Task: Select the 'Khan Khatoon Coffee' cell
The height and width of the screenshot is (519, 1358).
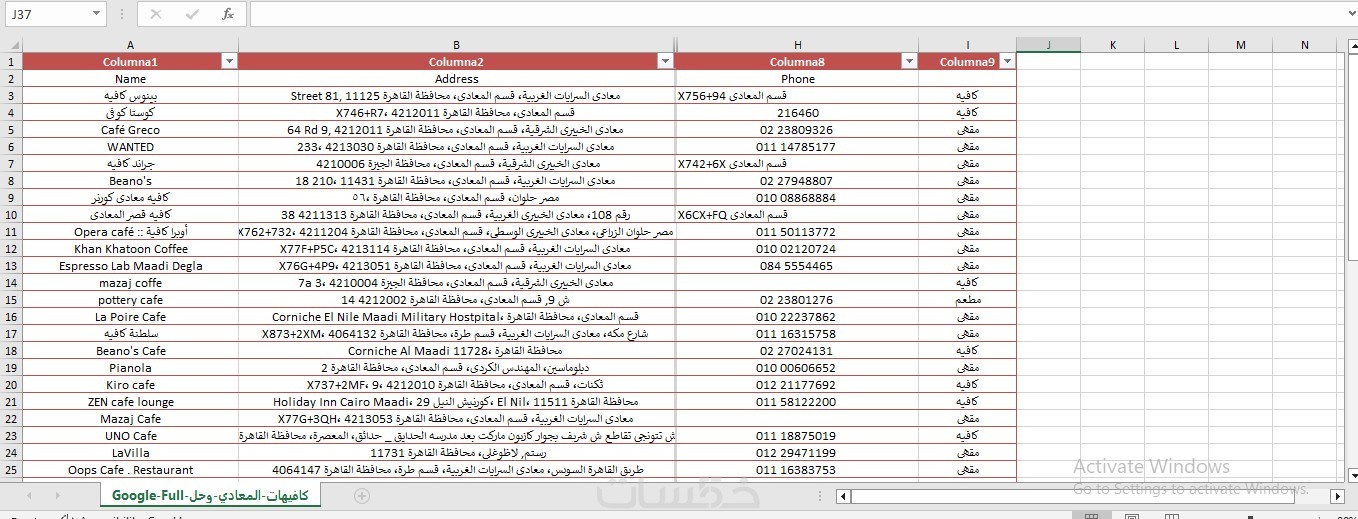Action: coord(130,249)
